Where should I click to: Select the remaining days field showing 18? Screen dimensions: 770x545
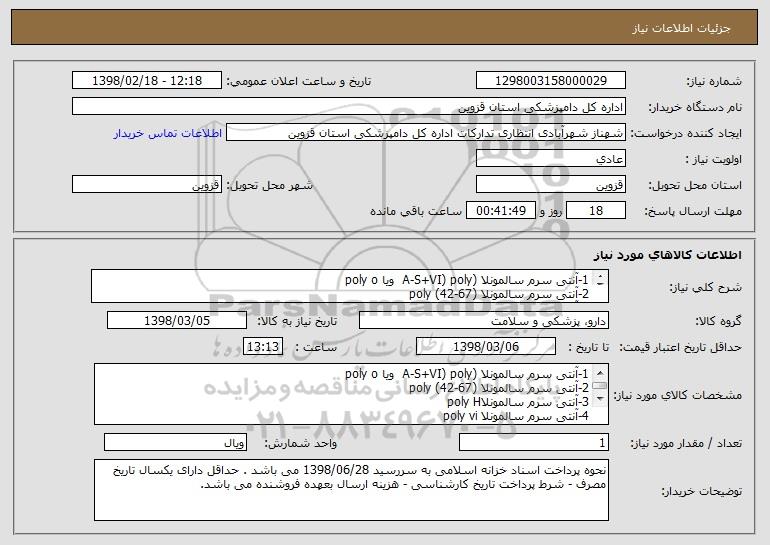(x=596, y=211)
